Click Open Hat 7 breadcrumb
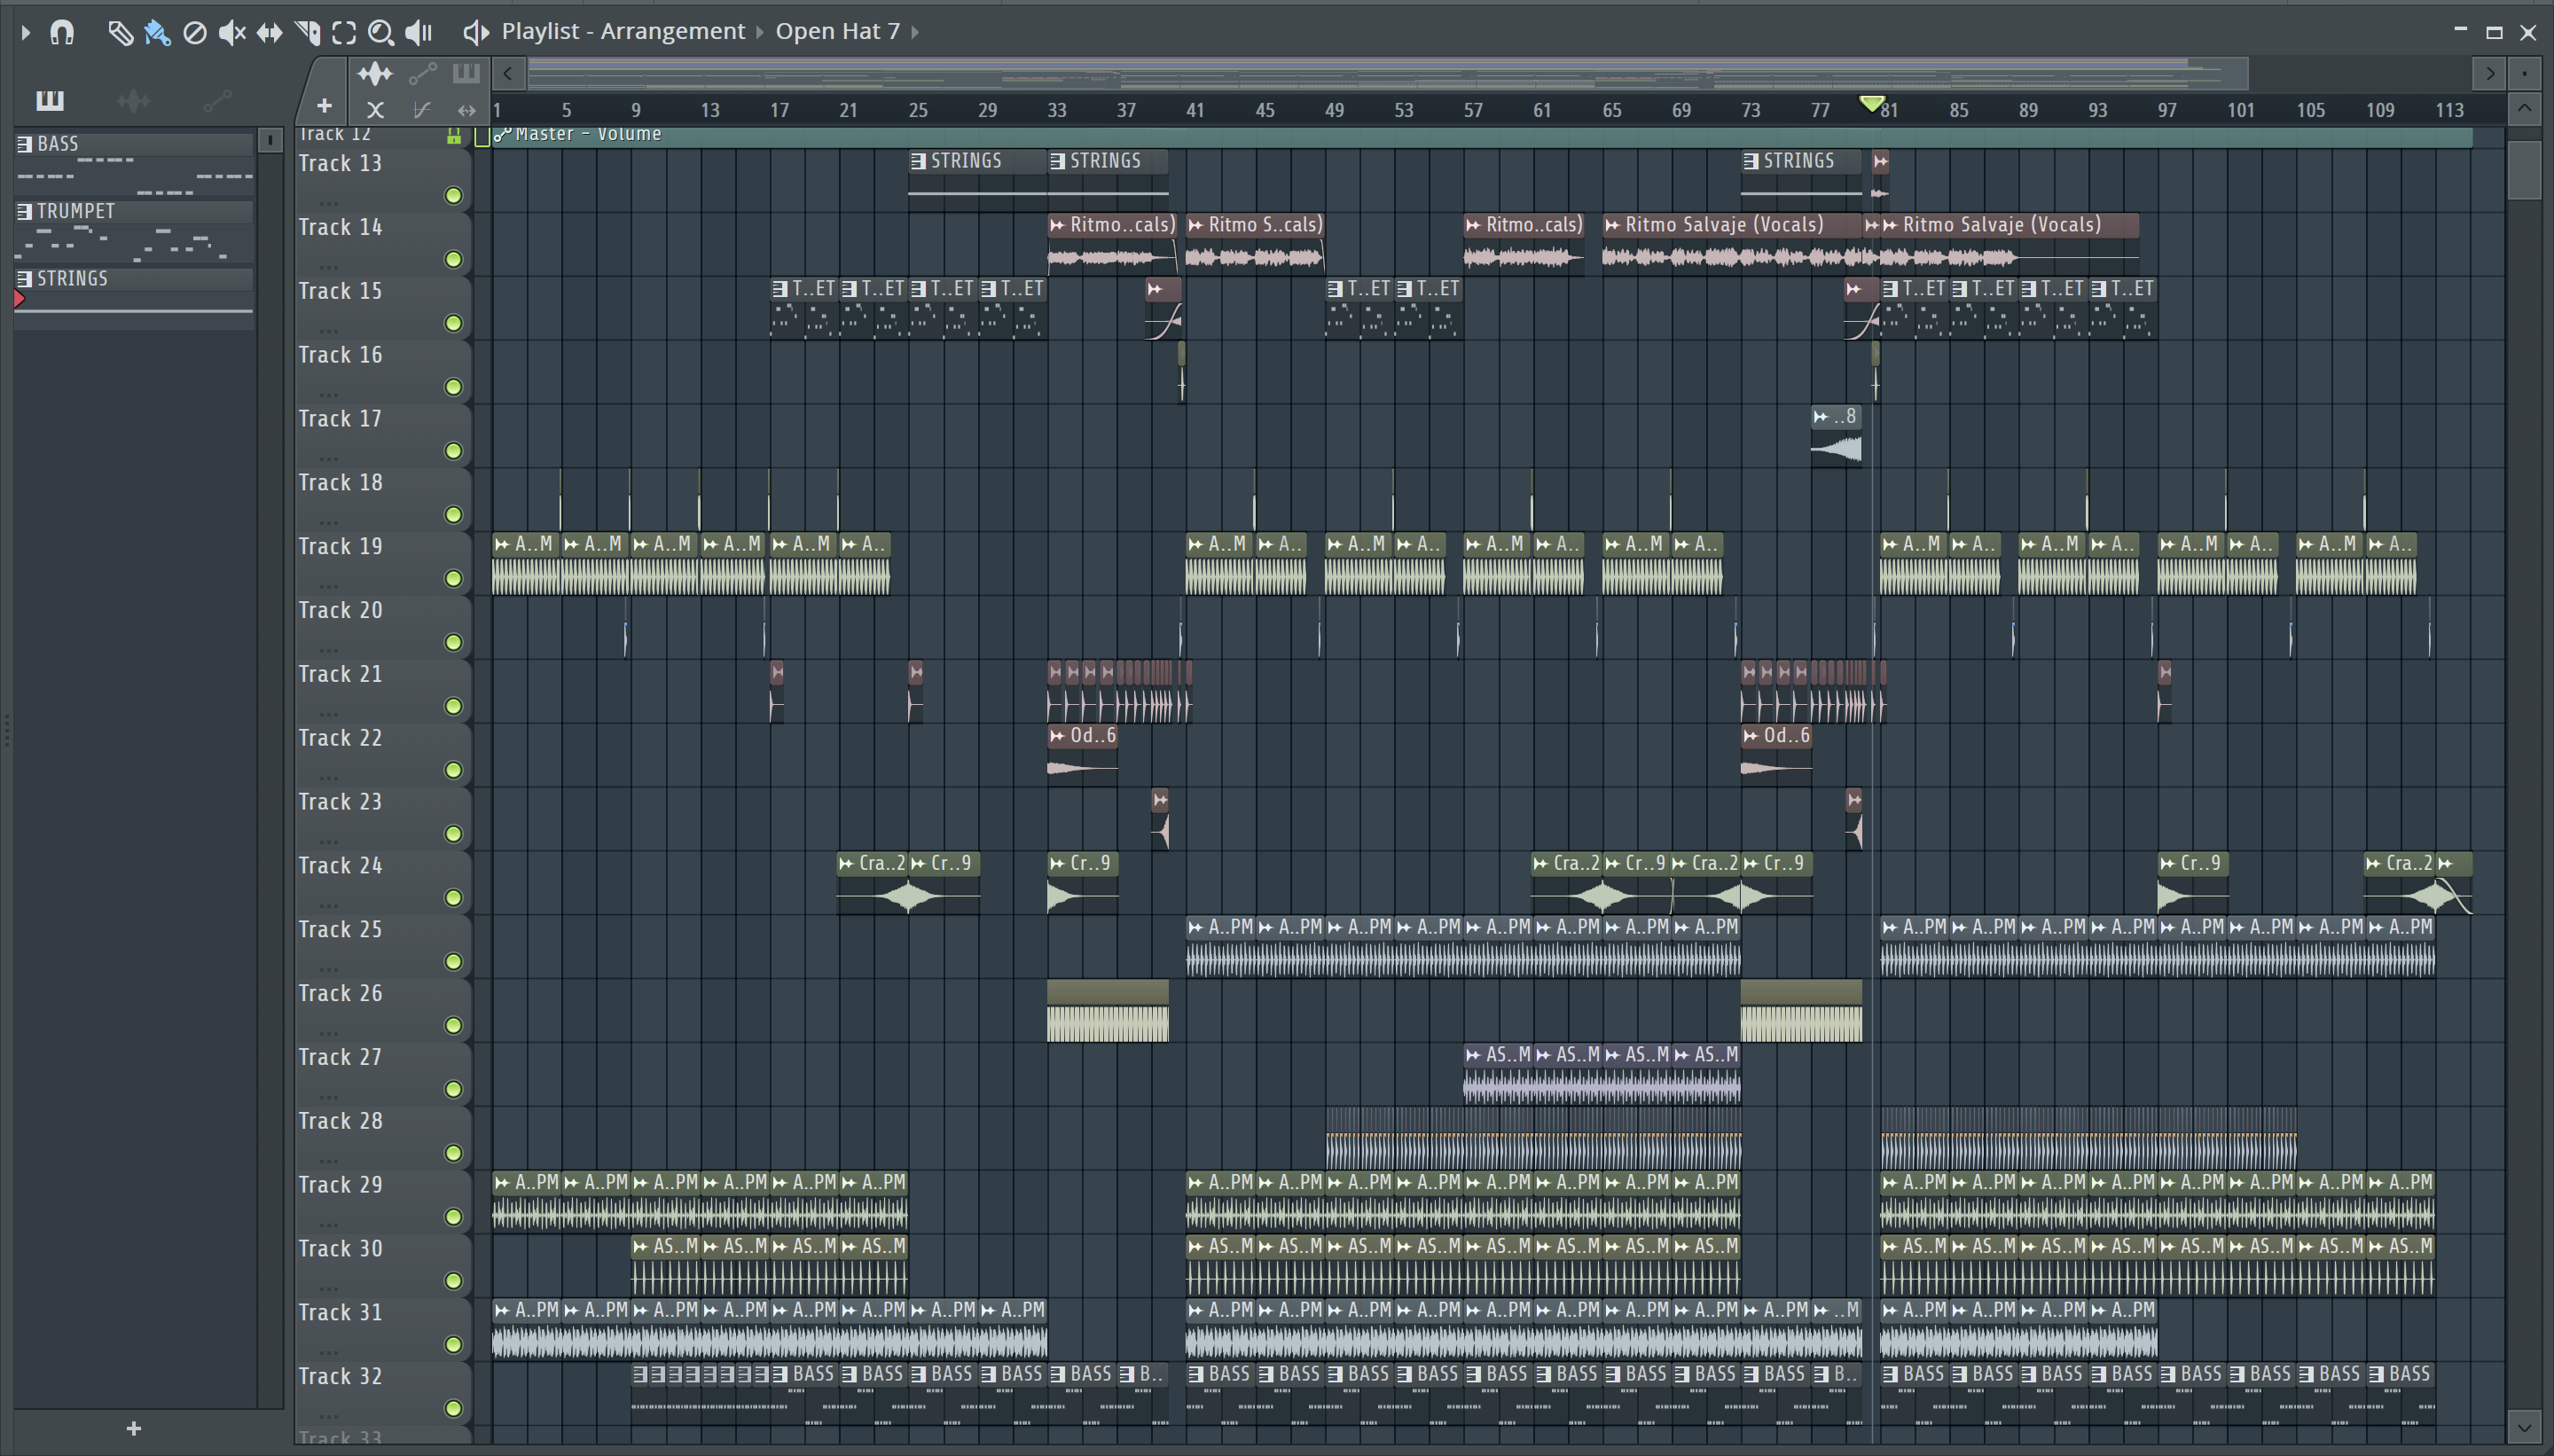The image size is (2554, 1456). coord(837,32)
